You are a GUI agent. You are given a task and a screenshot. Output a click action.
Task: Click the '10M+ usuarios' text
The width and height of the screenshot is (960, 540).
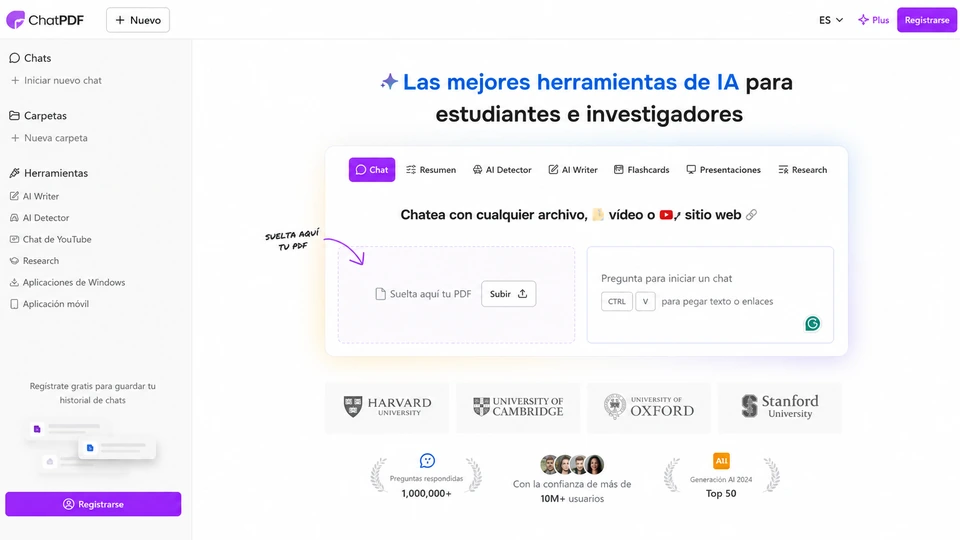click(x=572, y=499)
